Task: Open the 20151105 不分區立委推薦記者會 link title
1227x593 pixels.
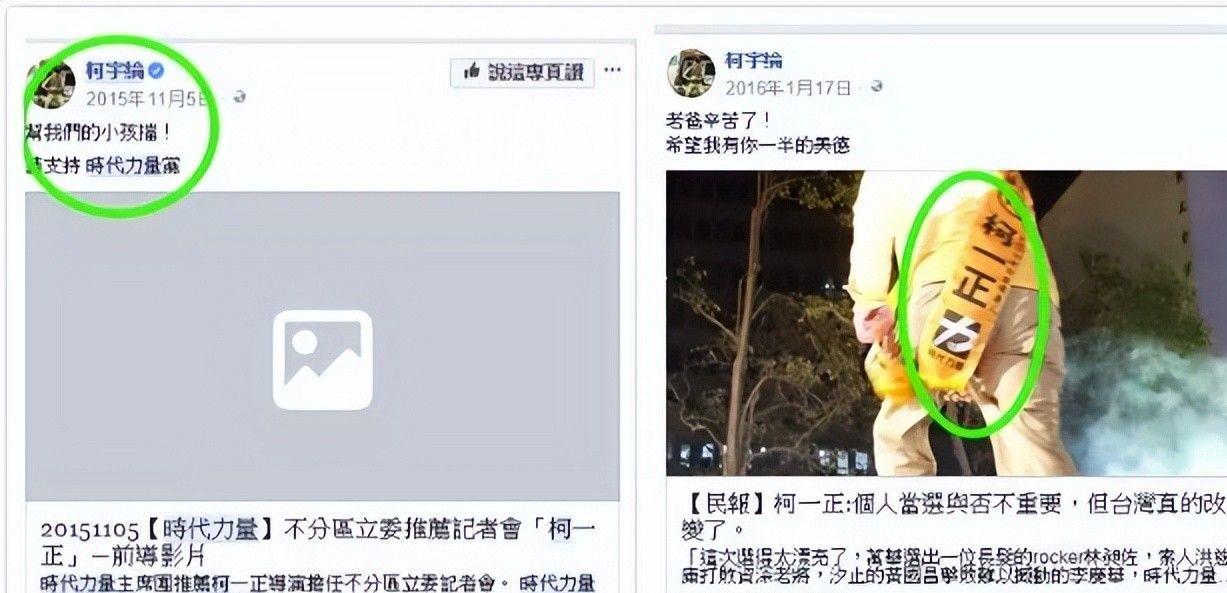Action: tap(319, 541)
